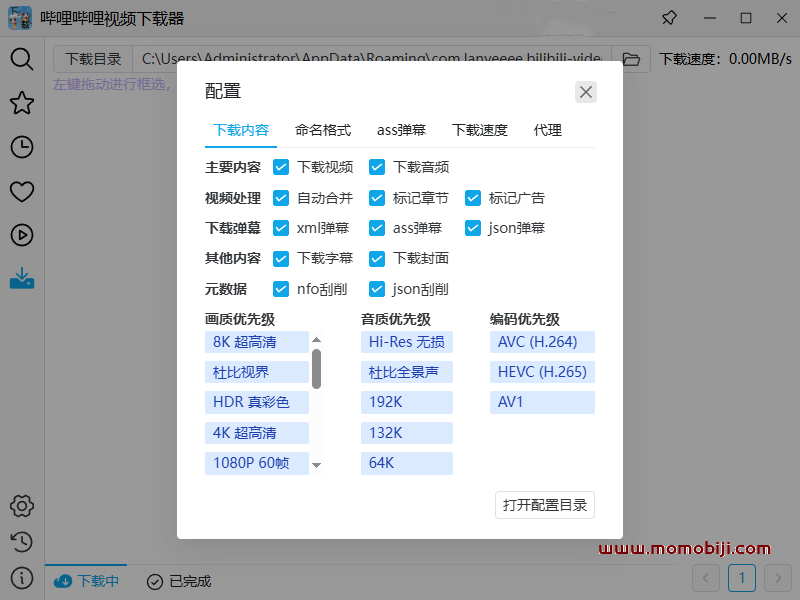Open the 代理 configuration tab
The height and width of the screenshot is (600, 800).
[548, 129]
